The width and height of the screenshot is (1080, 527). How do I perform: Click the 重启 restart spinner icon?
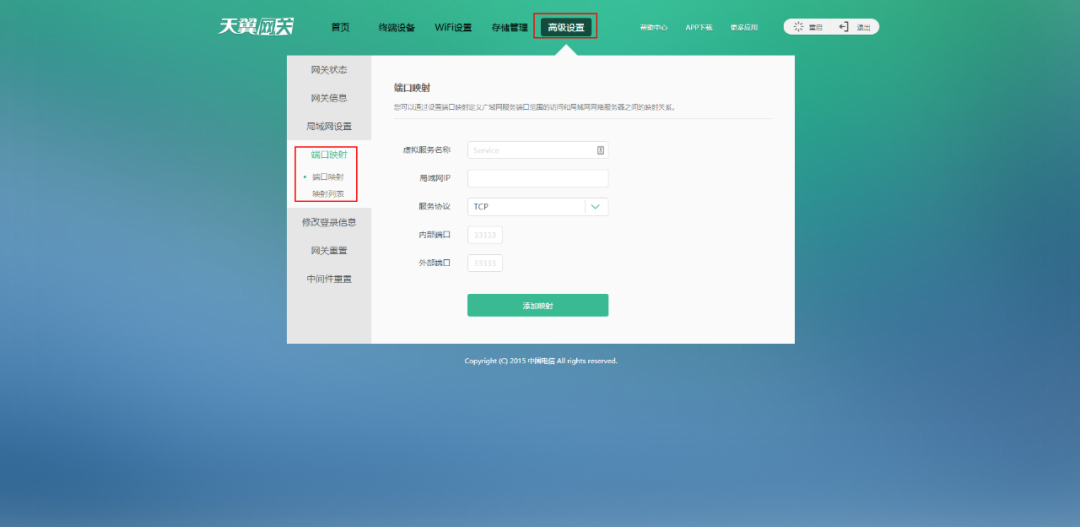coord(798,27)
